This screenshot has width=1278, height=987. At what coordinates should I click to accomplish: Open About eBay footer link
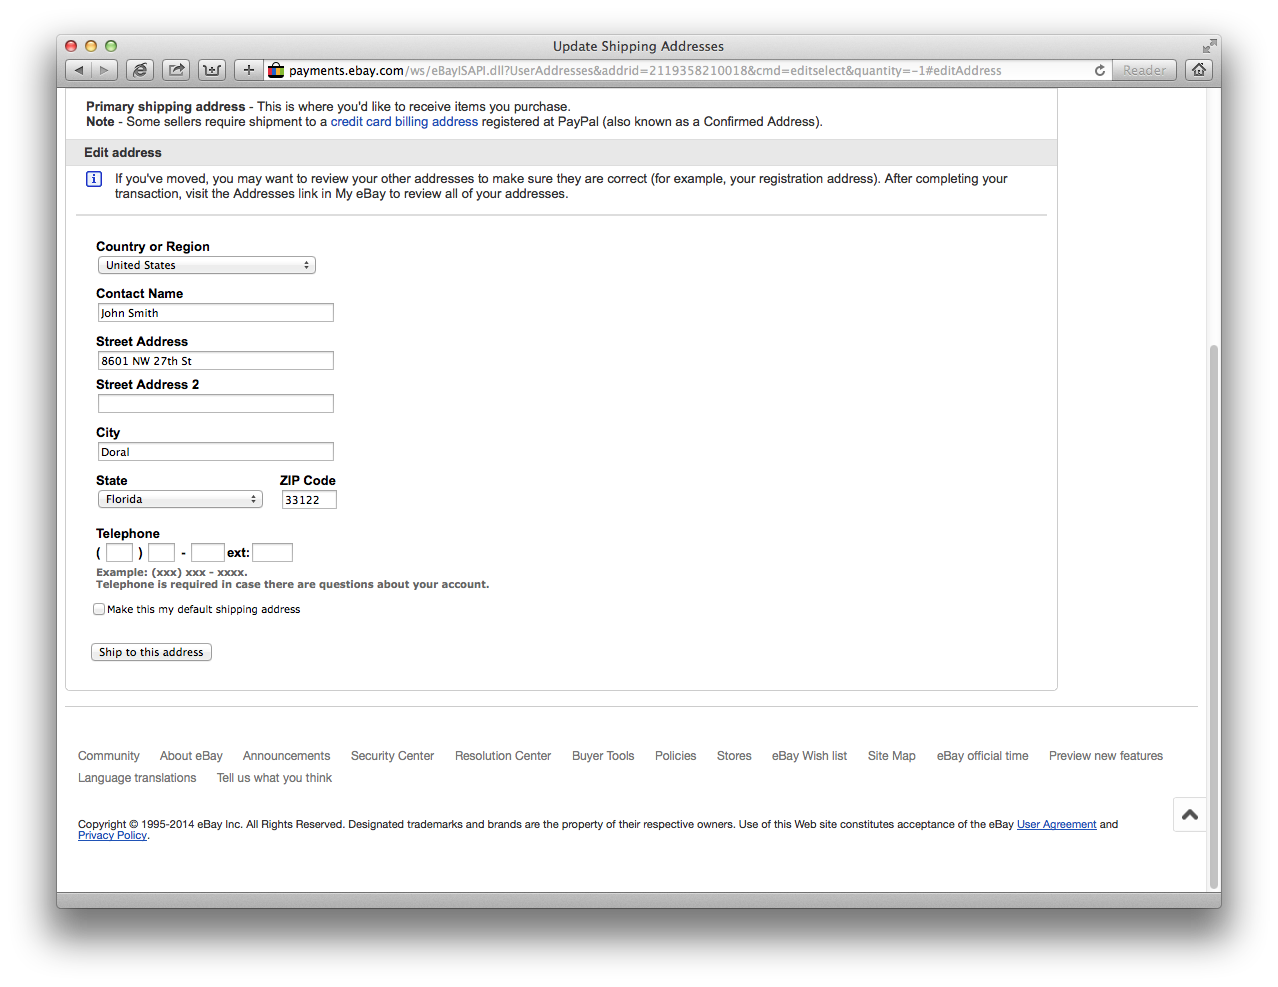tap(191, 756)
